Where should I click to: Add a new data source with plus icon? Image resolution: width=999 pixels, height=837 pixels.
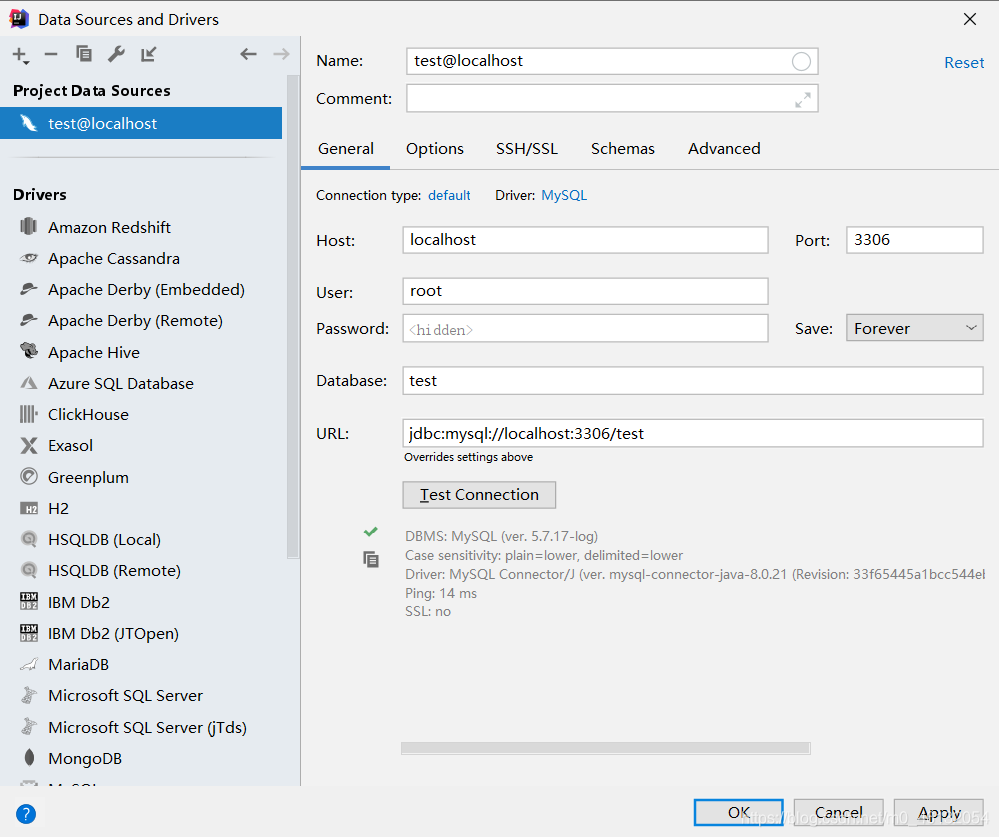point(20,55)
